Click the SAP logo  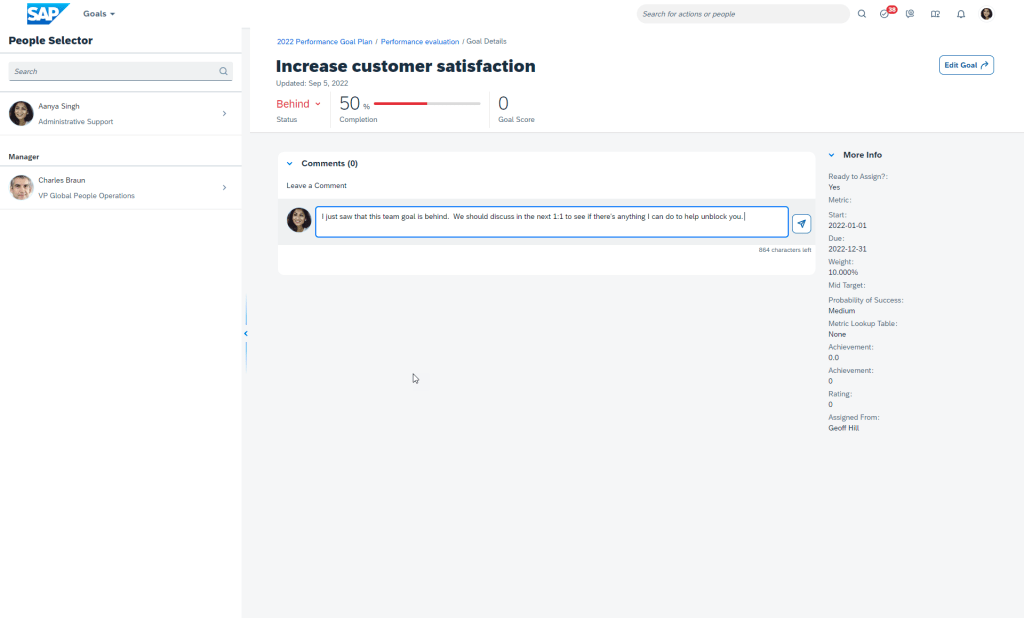coord(48,14)
